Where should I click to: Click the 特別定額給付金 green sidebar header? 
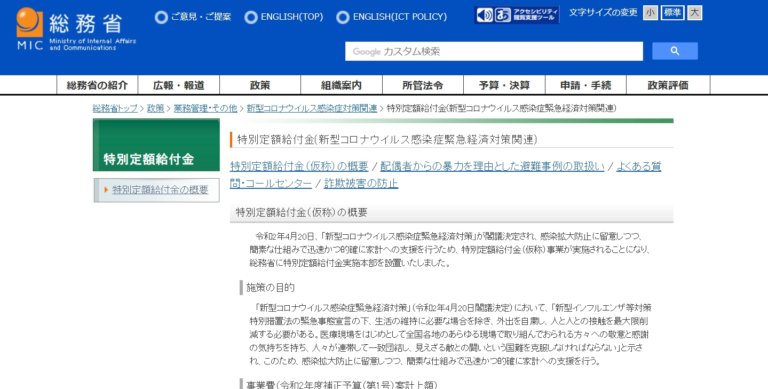click(x=156, y=146)
